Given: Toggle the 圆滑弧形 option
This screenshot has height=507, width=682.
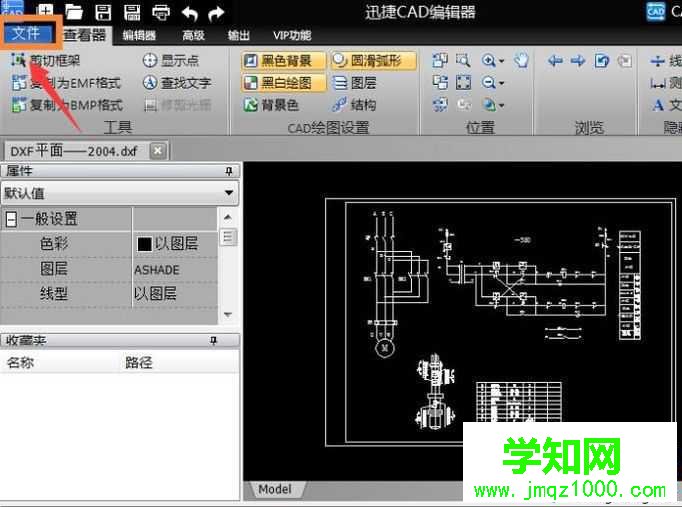Looking at the screenshot, I should pos(374,60).
